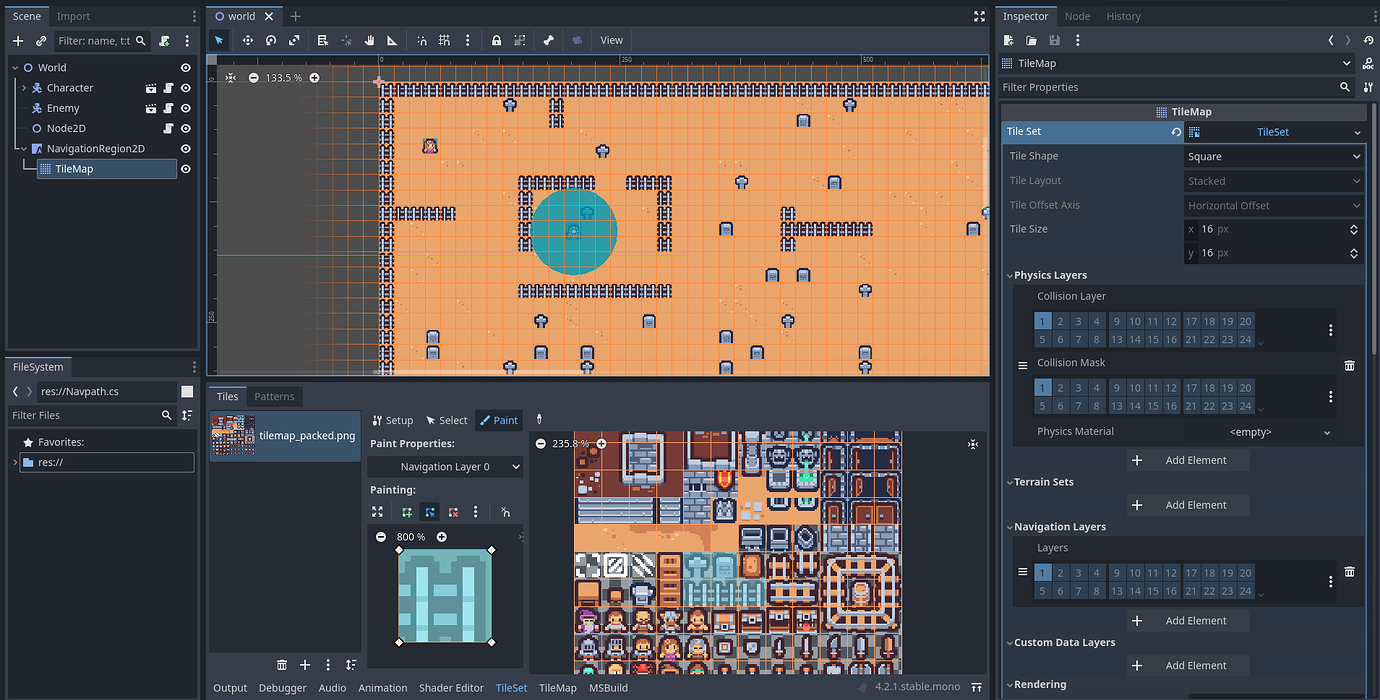Select the Rotate tool
Image resolution: width=1380 pixels, height=700 pixels.
click(x=270, y=40)
